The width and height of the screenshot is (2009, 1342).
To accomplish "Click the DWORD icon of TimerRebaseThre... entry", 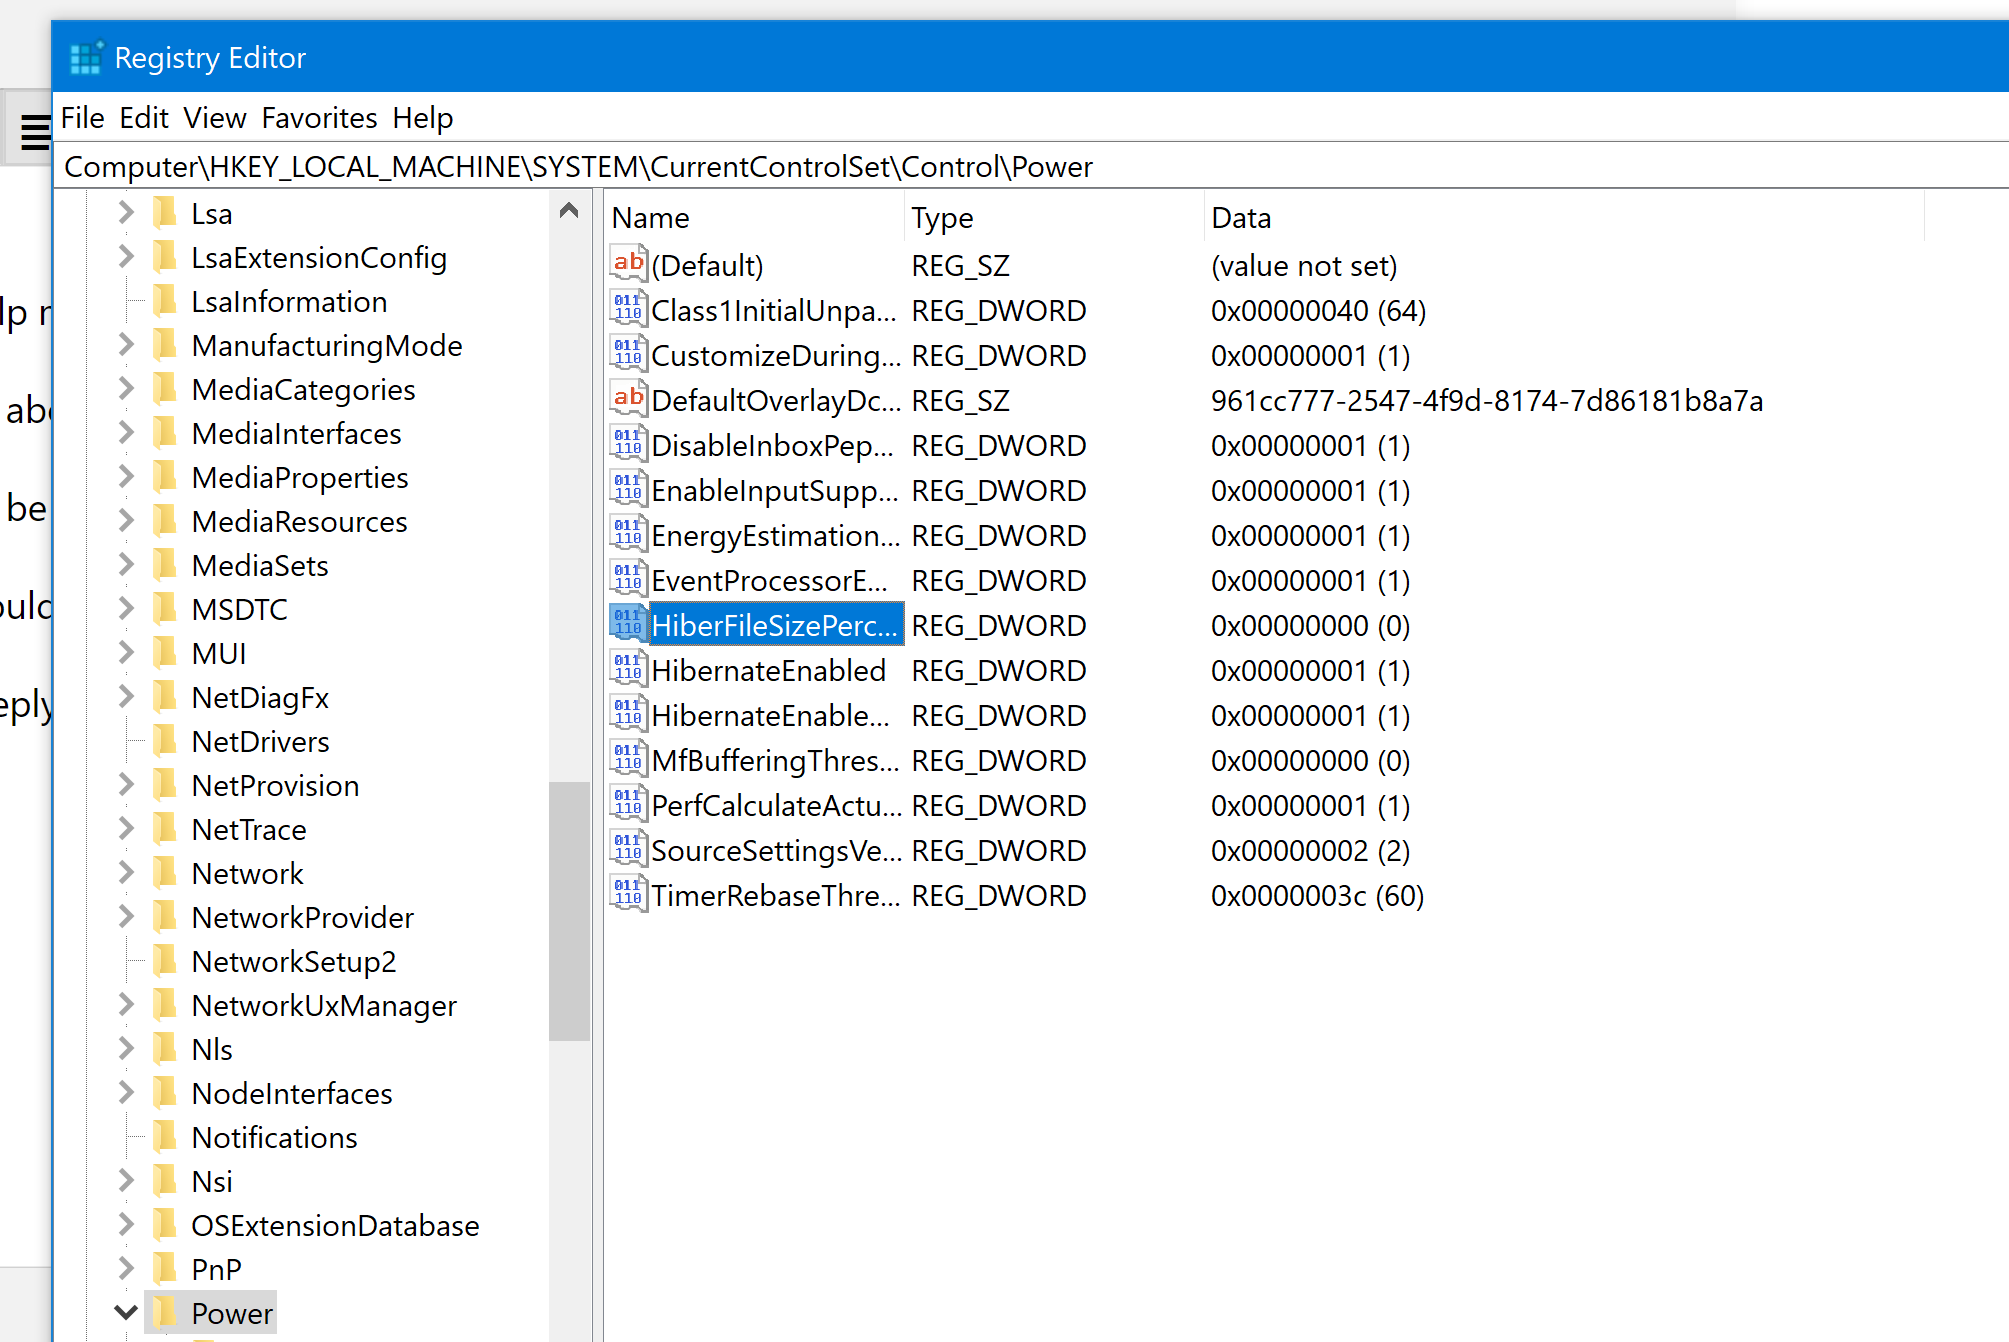I will 628,894.
